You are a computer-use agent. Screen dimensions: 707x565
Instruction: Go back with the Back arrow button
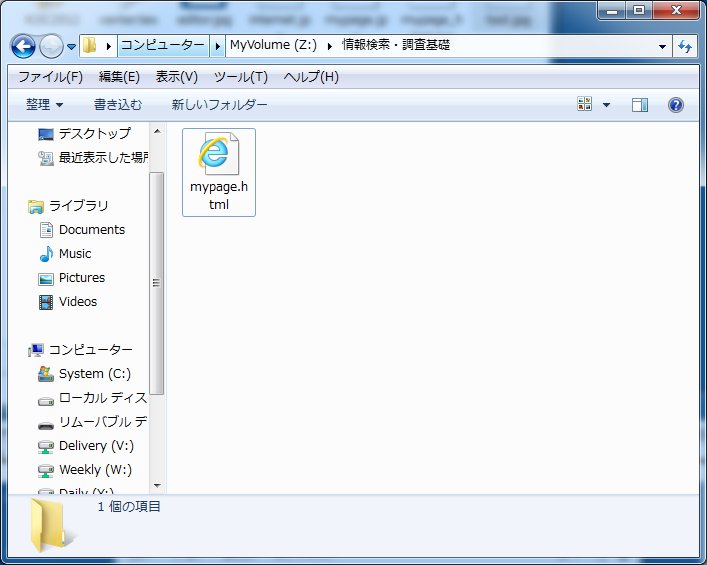[x=23, y=46]
